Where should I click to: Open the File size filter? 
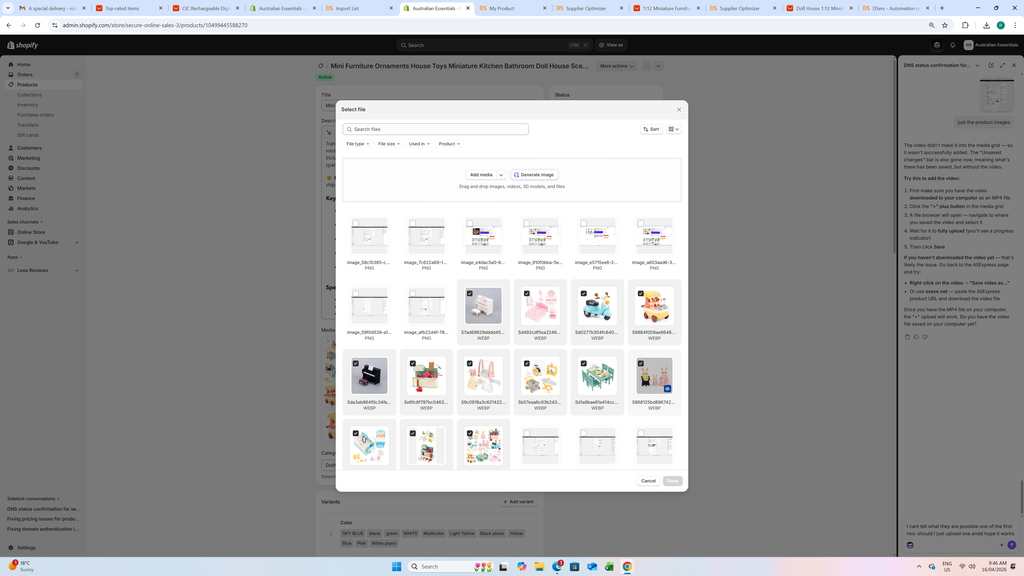point(389,144)
